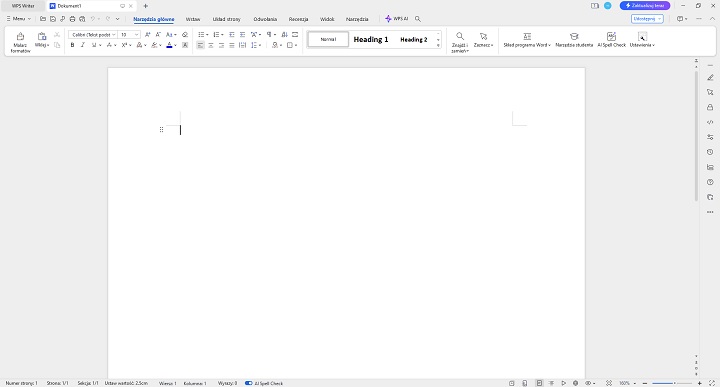
Task: Expand the bullet list dropdown arrow
Action: (x=207, y=35)
